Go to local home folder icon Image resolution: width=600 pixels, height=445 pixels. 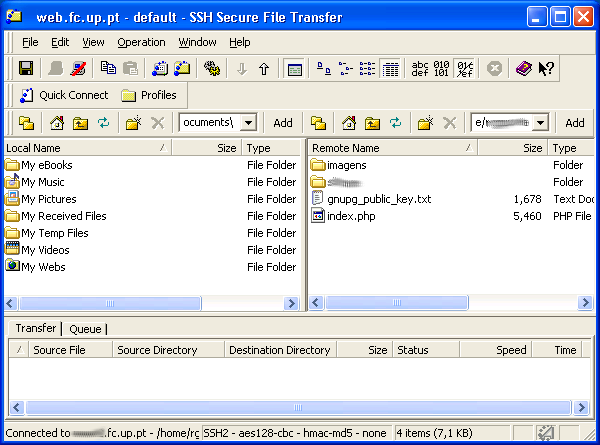click(x=57, y=123)
